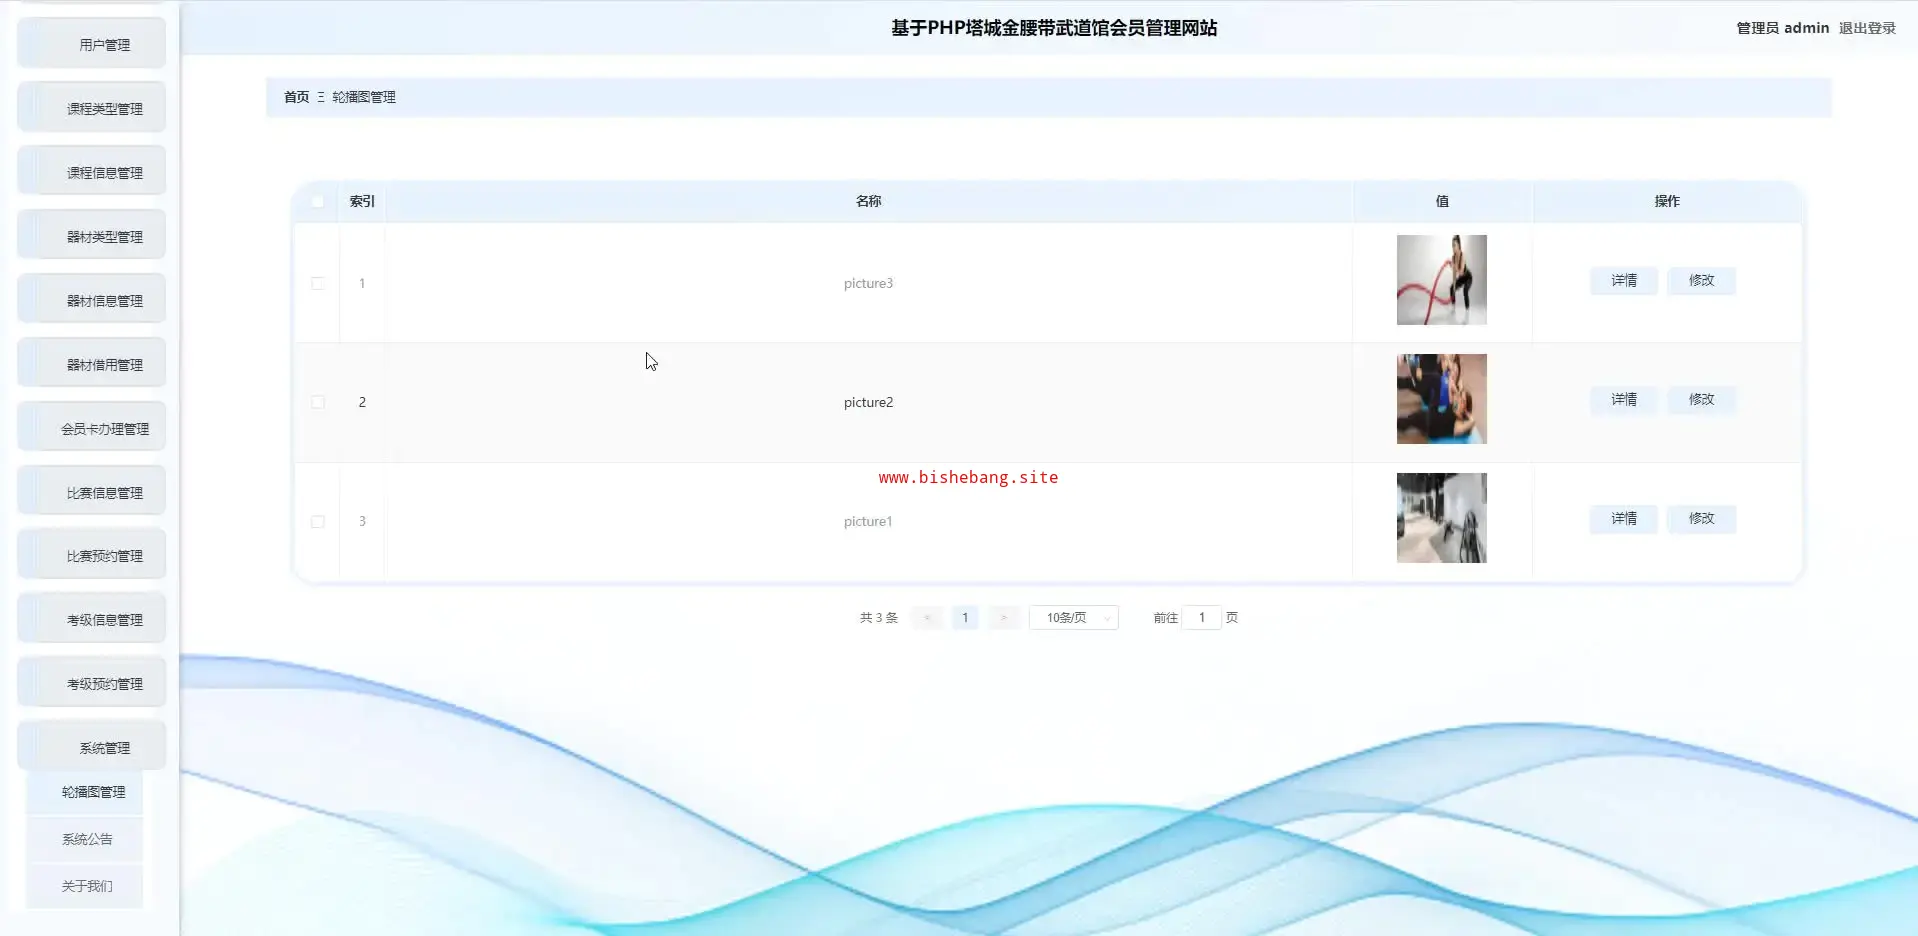The width and height of the screenshot is (1918, 936).
Task: Open the picture3 thumbnail image
Action: point(1441,280)
